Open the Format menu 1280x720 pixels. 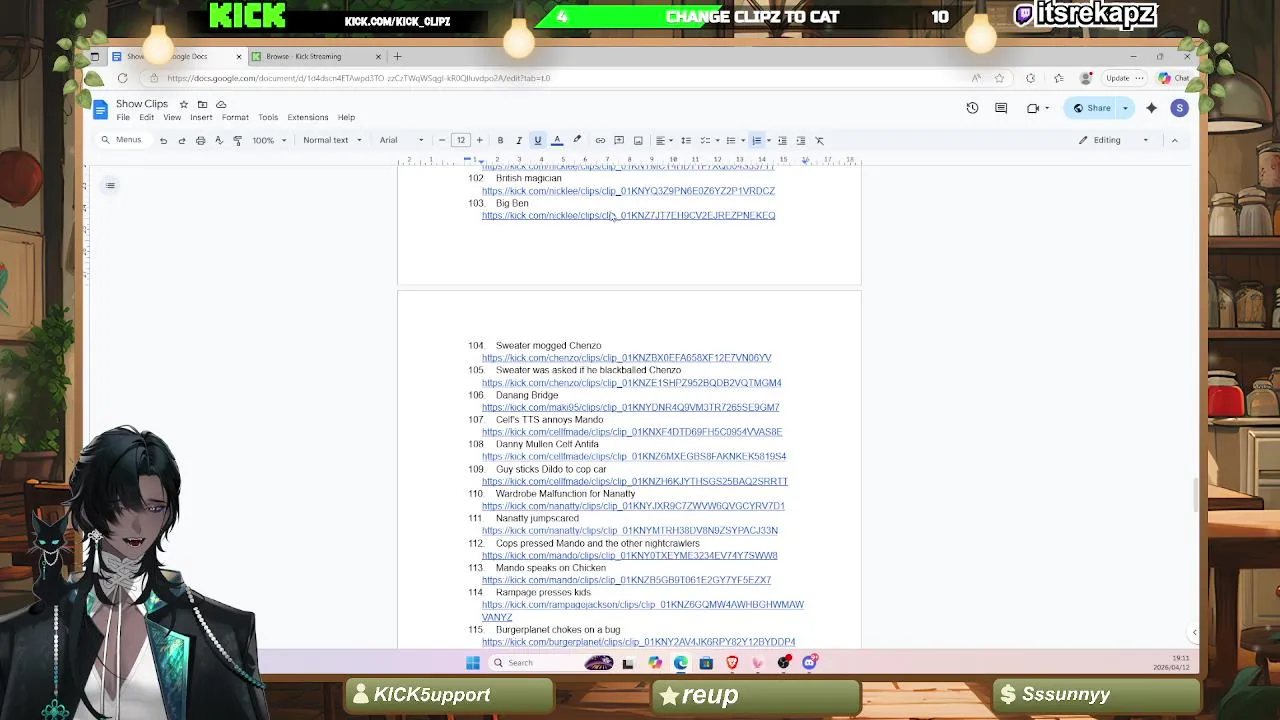[x=235, y=117]
